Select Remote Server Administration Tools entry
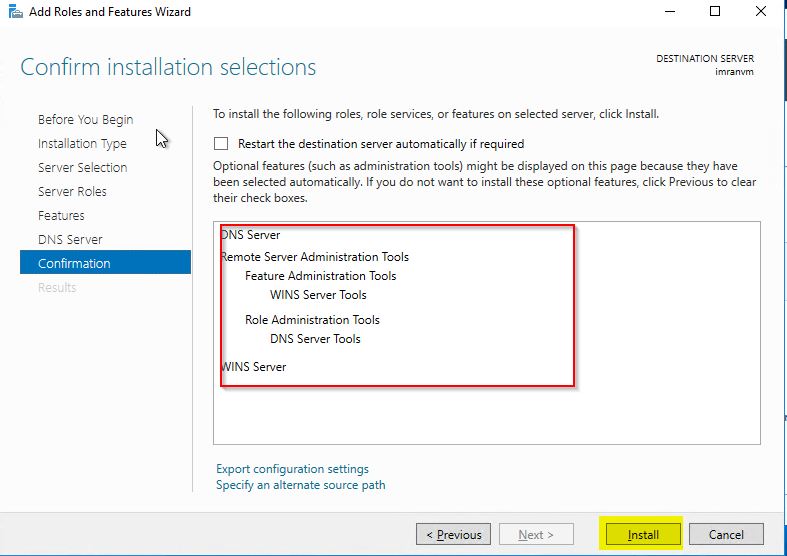The width and height of the screenshot is (787, 556). coord(314,257)
